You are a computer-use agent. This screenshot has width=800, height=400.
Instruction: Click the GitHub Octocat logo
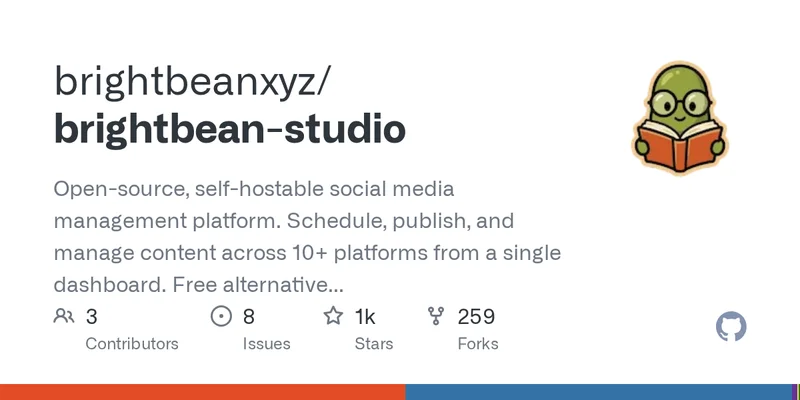[x=732, y=327]
